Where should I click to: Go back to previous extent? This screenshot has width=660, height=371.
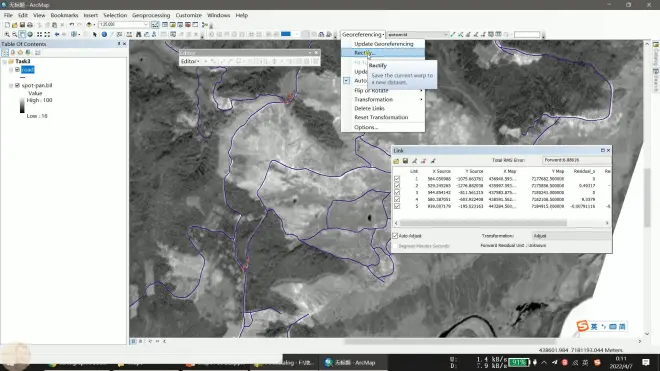pos(57,35)
